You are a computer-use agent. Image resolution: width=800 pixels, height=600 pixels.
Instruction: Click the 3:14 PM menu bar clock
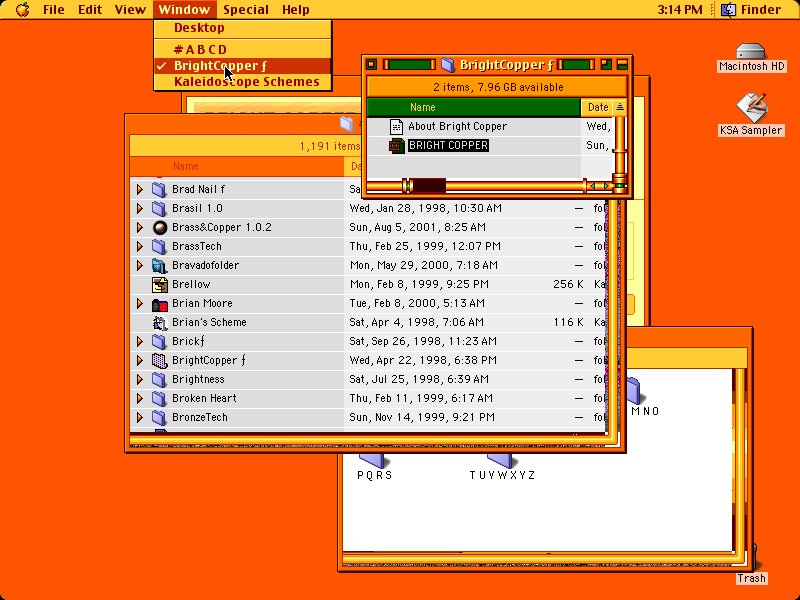click(680, 10)
